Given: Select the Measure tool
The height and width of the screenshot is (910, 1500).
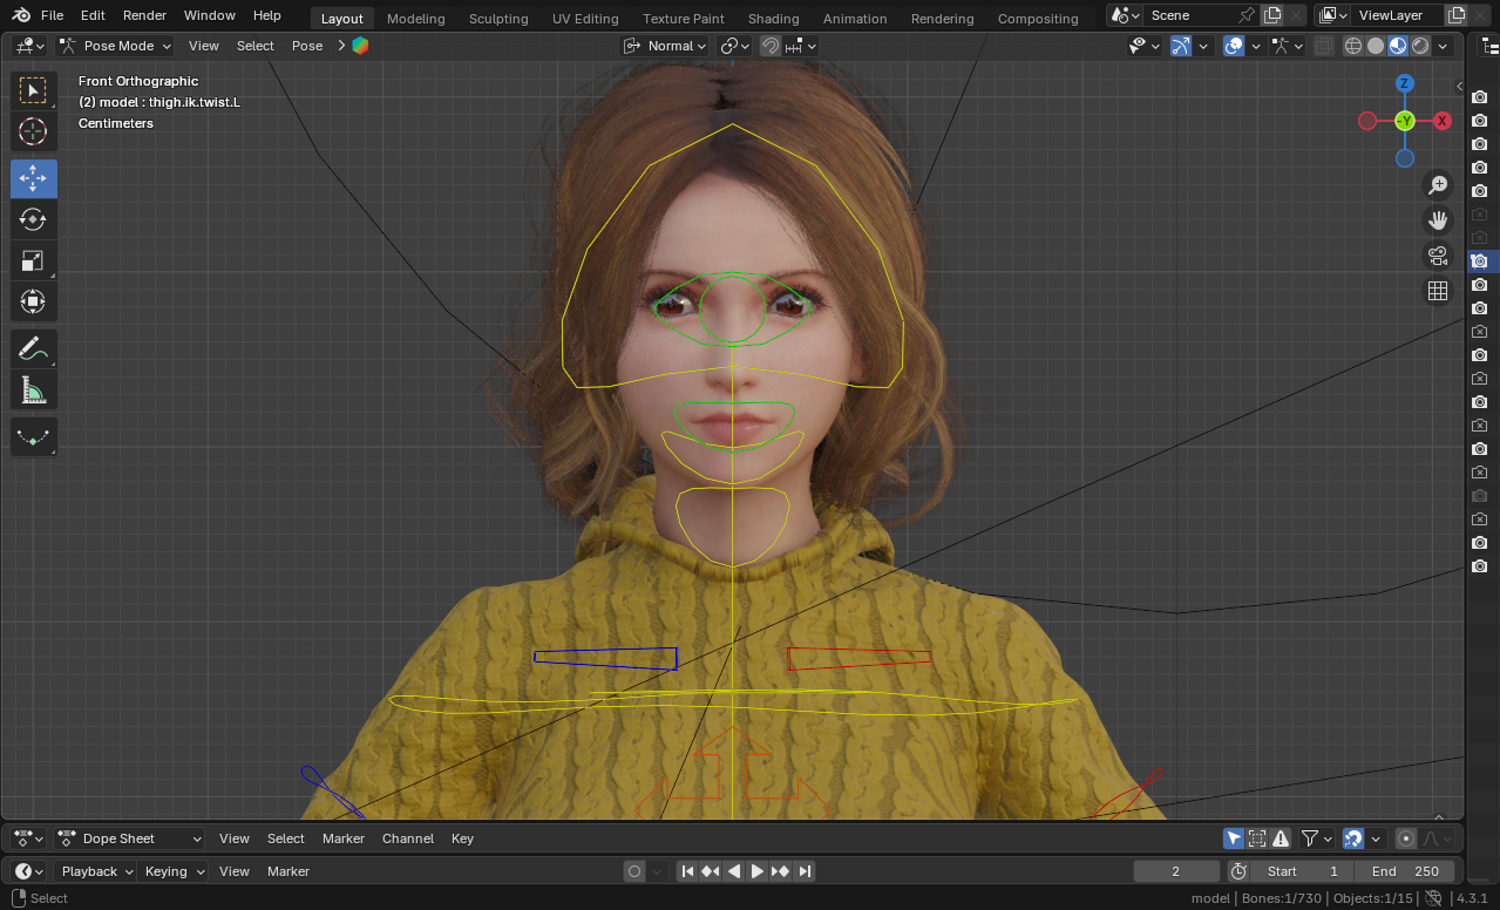Looking at the screenshot, I should coord(33,391).
